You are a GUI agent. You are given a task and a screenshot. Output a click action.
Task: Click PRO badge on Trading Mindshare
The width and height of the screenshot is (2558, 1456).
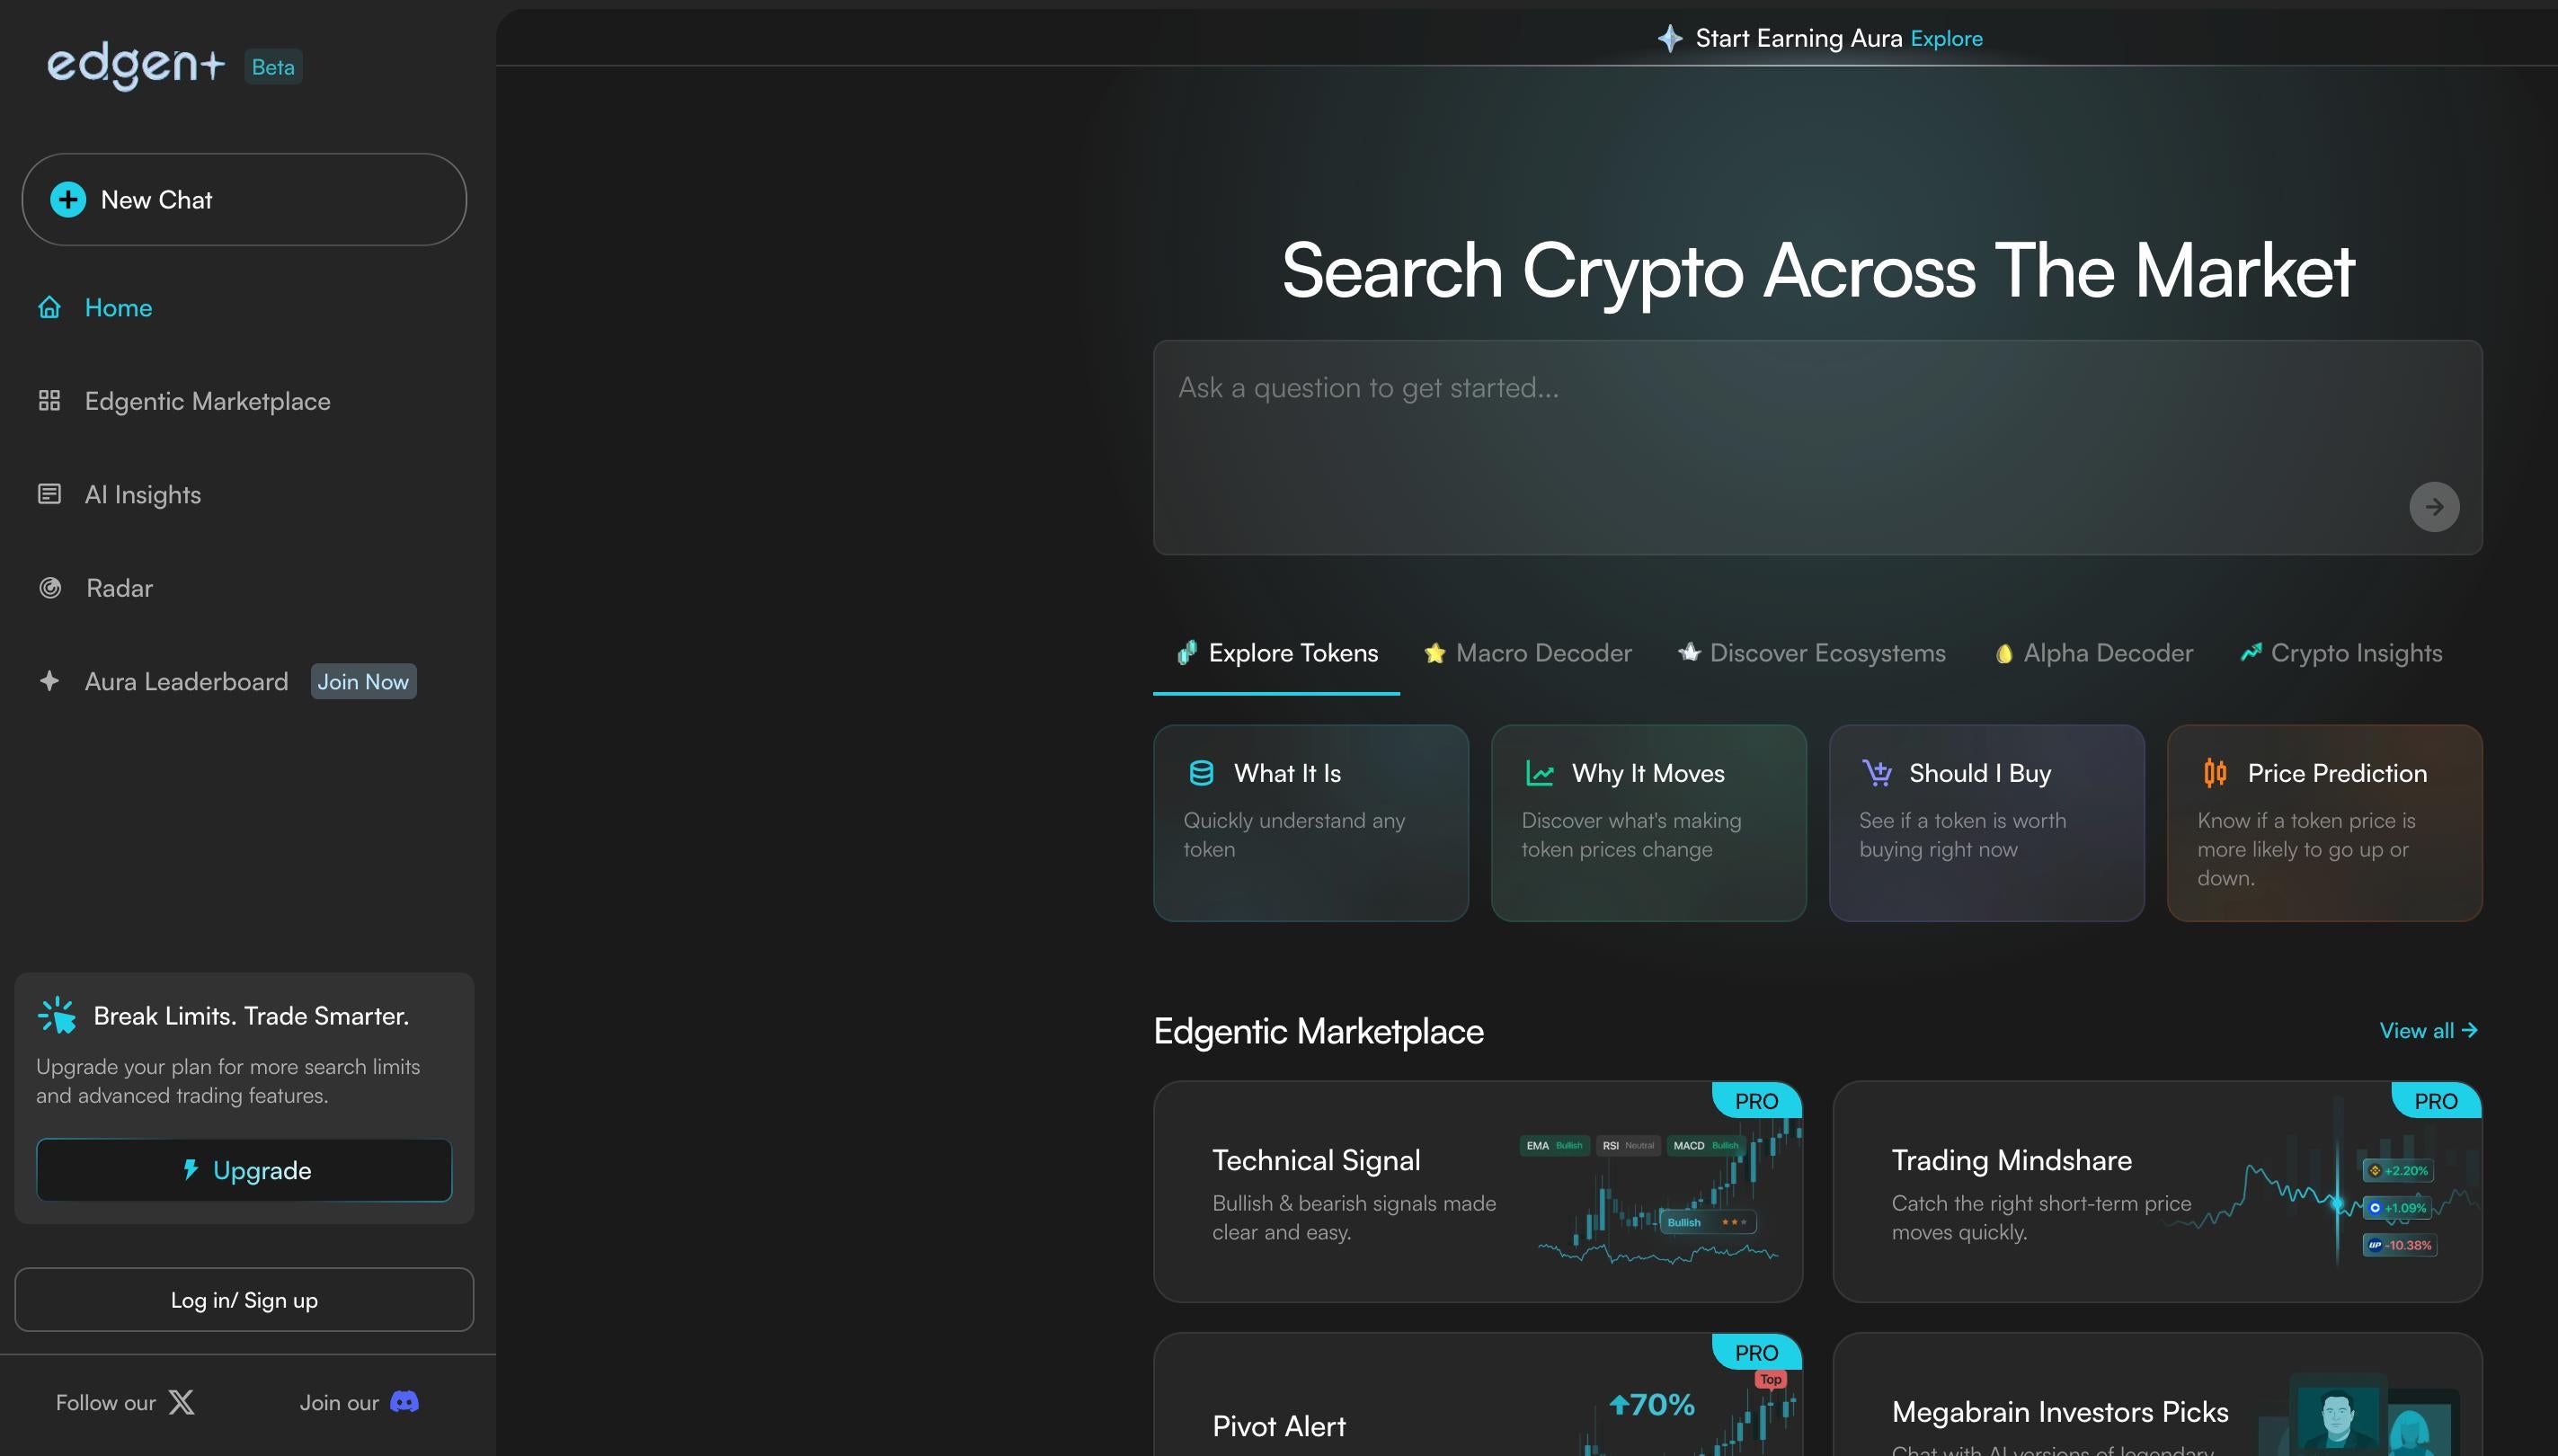pyautogui.click(x=2436, y=1101)
